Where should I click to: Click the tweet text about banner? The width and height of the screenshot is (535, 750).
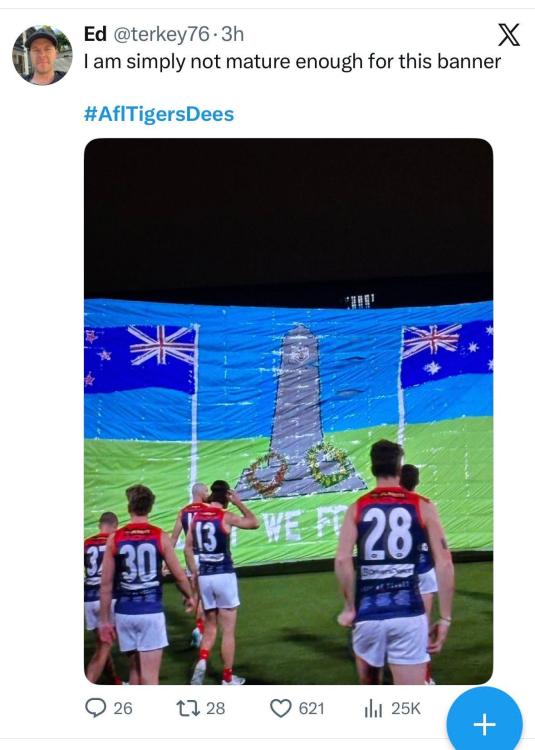click(x=292, y=61)
